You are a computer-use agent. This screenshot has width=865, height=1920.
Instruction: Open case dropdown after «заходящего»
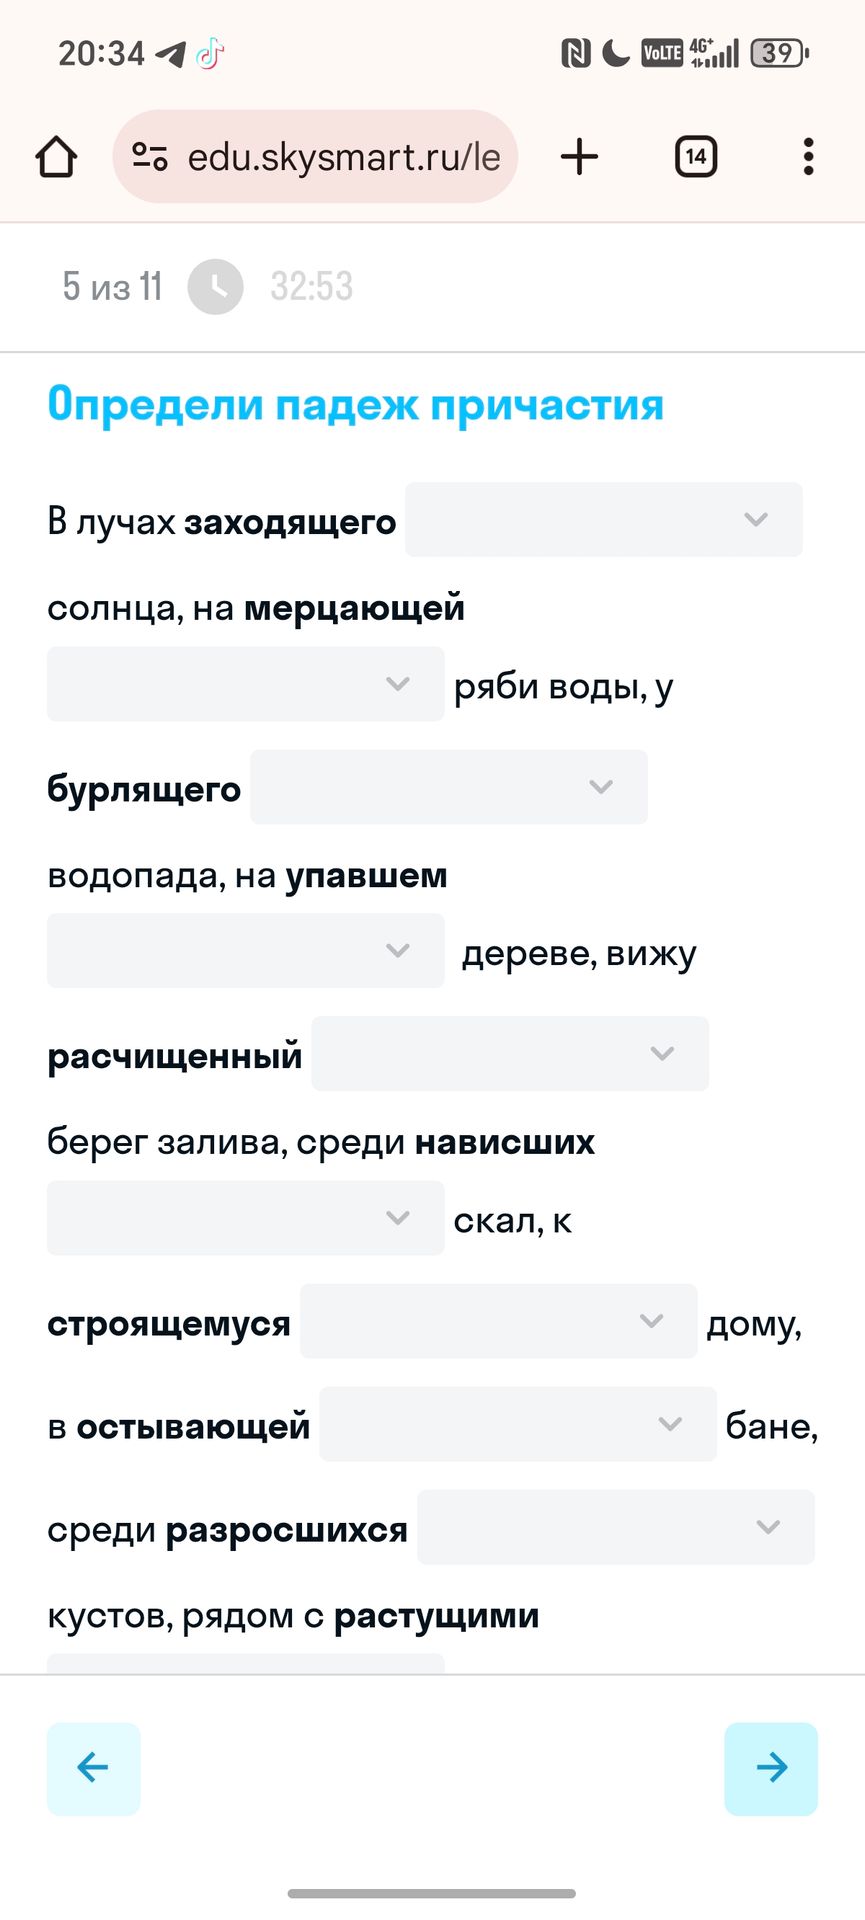pyautogui.click(x=603, y=520)
